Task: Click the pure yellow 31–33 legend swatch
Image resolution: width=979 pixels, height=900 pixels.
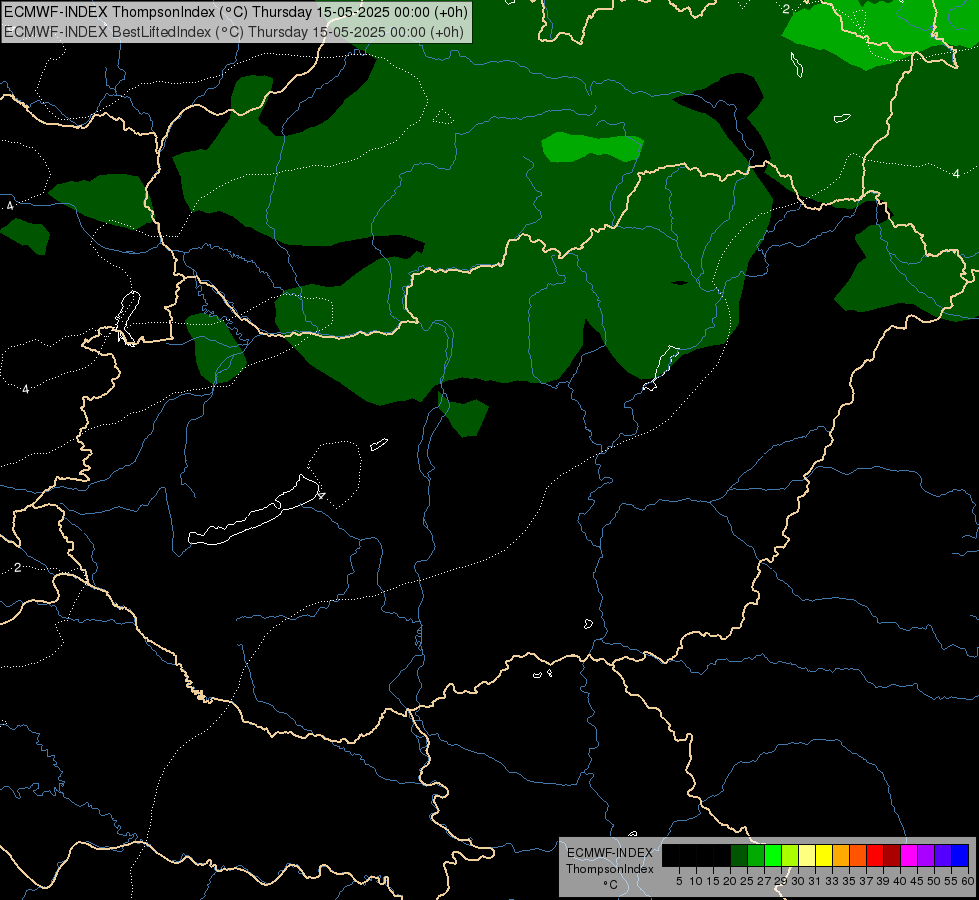Action: 824,855
